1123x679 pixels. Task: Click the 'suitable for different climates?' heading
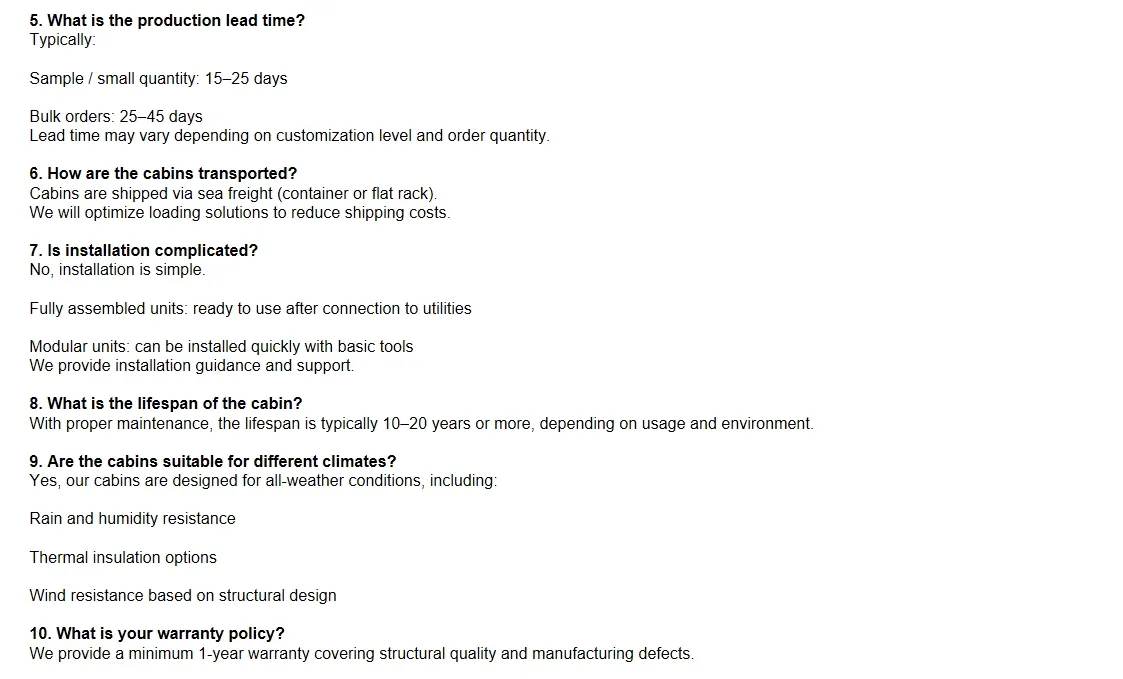pyautogui.click(x=212, y=461)
